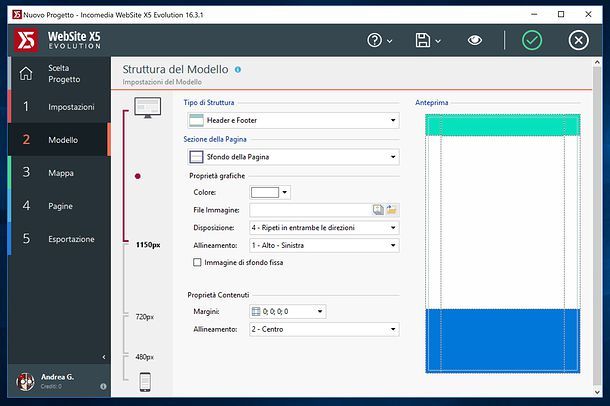610x406 pixels.
Task: Minimize the WebSite X5 window
Action: click(x=534, y=14)
